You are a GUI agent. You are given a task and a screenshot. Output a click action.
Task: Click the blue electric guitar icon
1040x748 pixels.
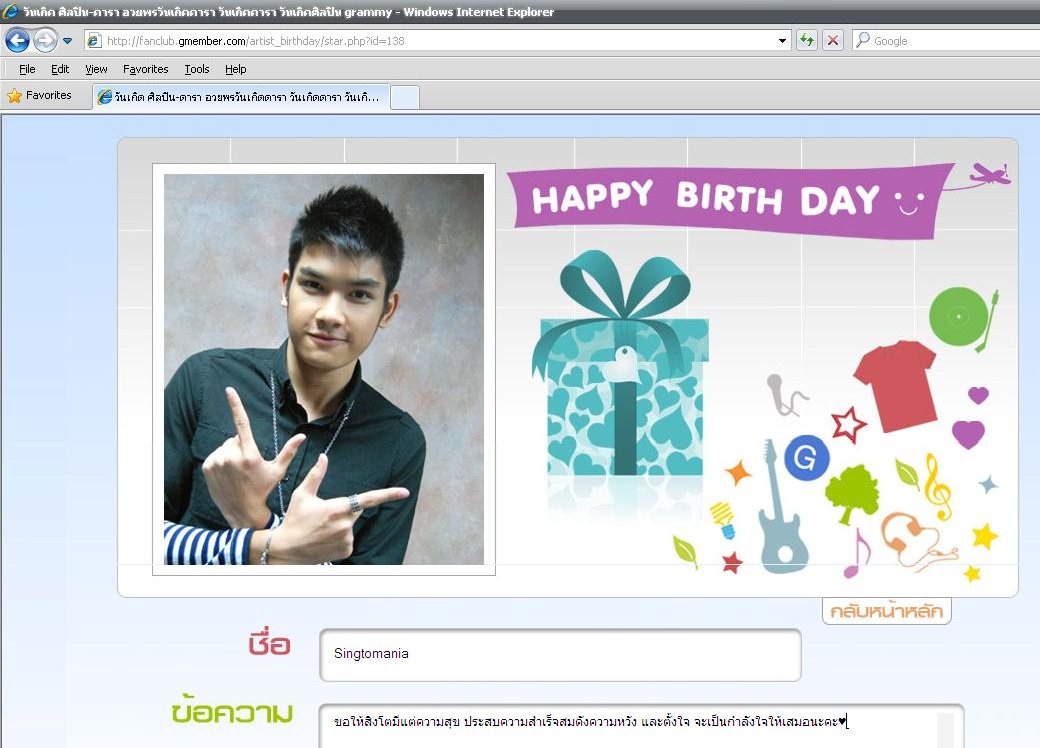[x=782, y=507]
